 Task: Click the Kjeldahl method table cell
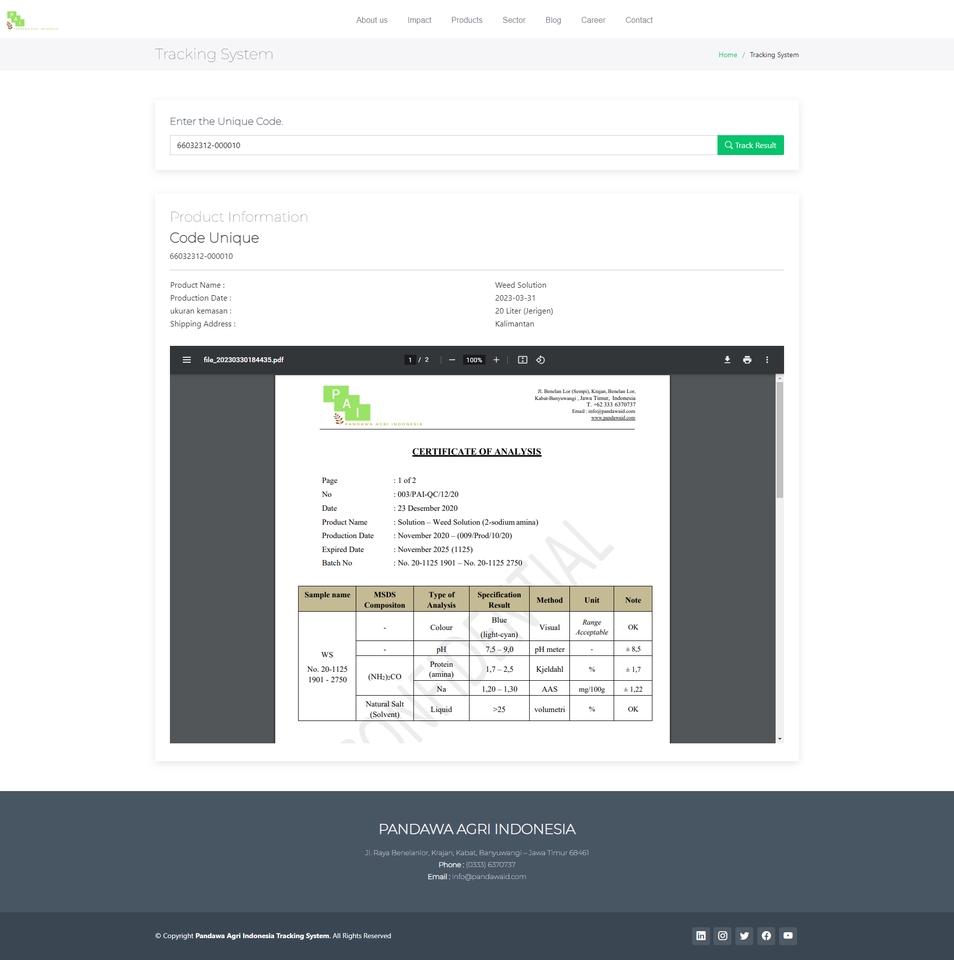549,669
